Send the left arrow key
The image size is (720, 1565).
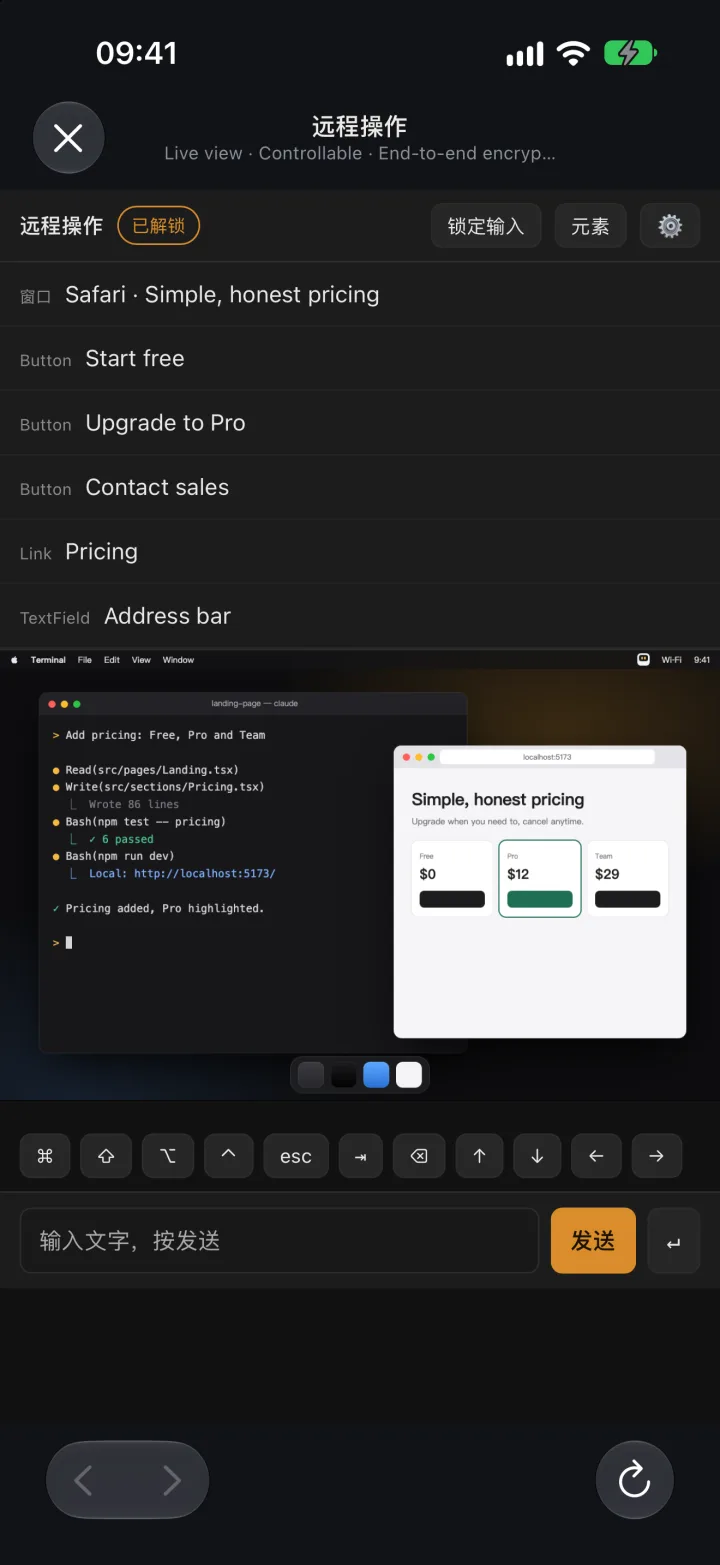(596, 1156)
